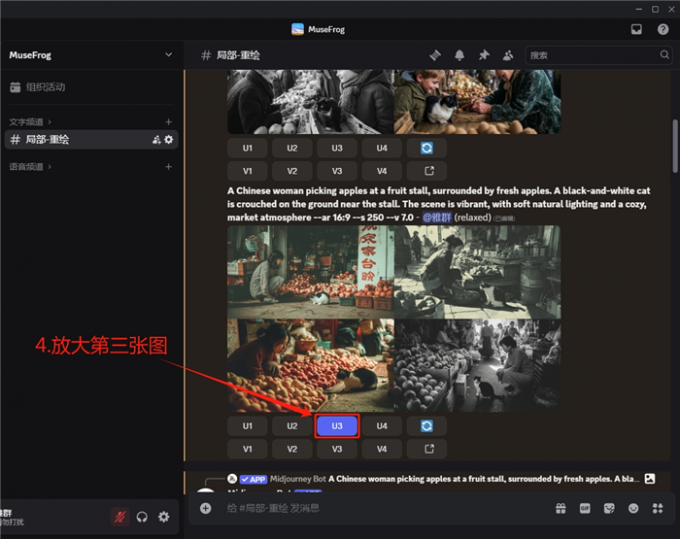Click V4 in the upper button row
This screenshot has width=680, height=539.
click(x=382, y=171)
